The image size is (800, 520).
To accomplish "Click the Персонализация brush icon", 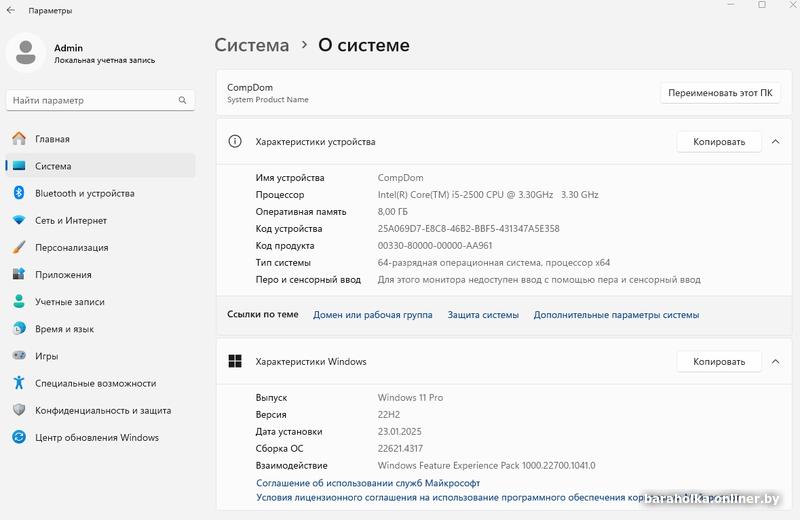I will coord(19,247).
